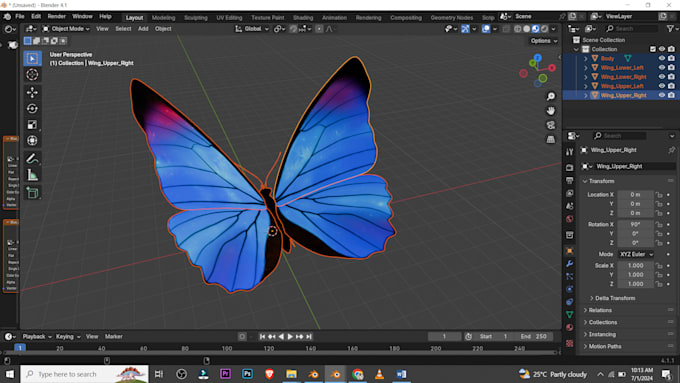
Task: Select the Annotate tool
Action: pyautogui.click(x=32, y=159)
